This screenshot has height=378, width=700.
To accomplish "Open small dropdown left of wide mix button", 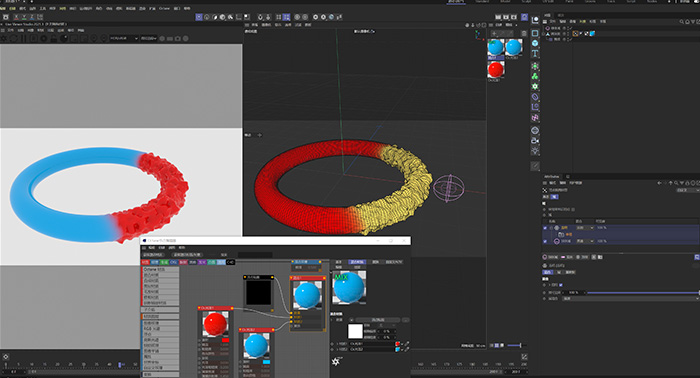I will tap(351, 320).
